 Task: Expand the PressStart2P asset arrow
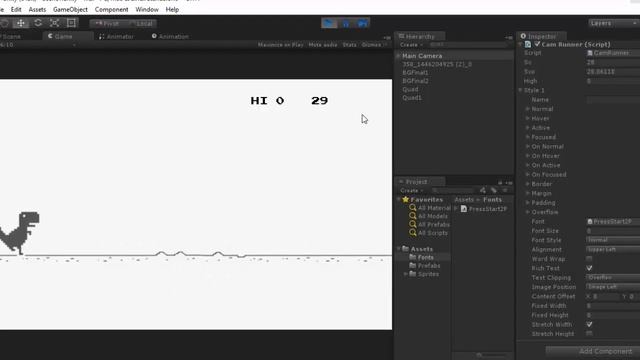point(456,209)
